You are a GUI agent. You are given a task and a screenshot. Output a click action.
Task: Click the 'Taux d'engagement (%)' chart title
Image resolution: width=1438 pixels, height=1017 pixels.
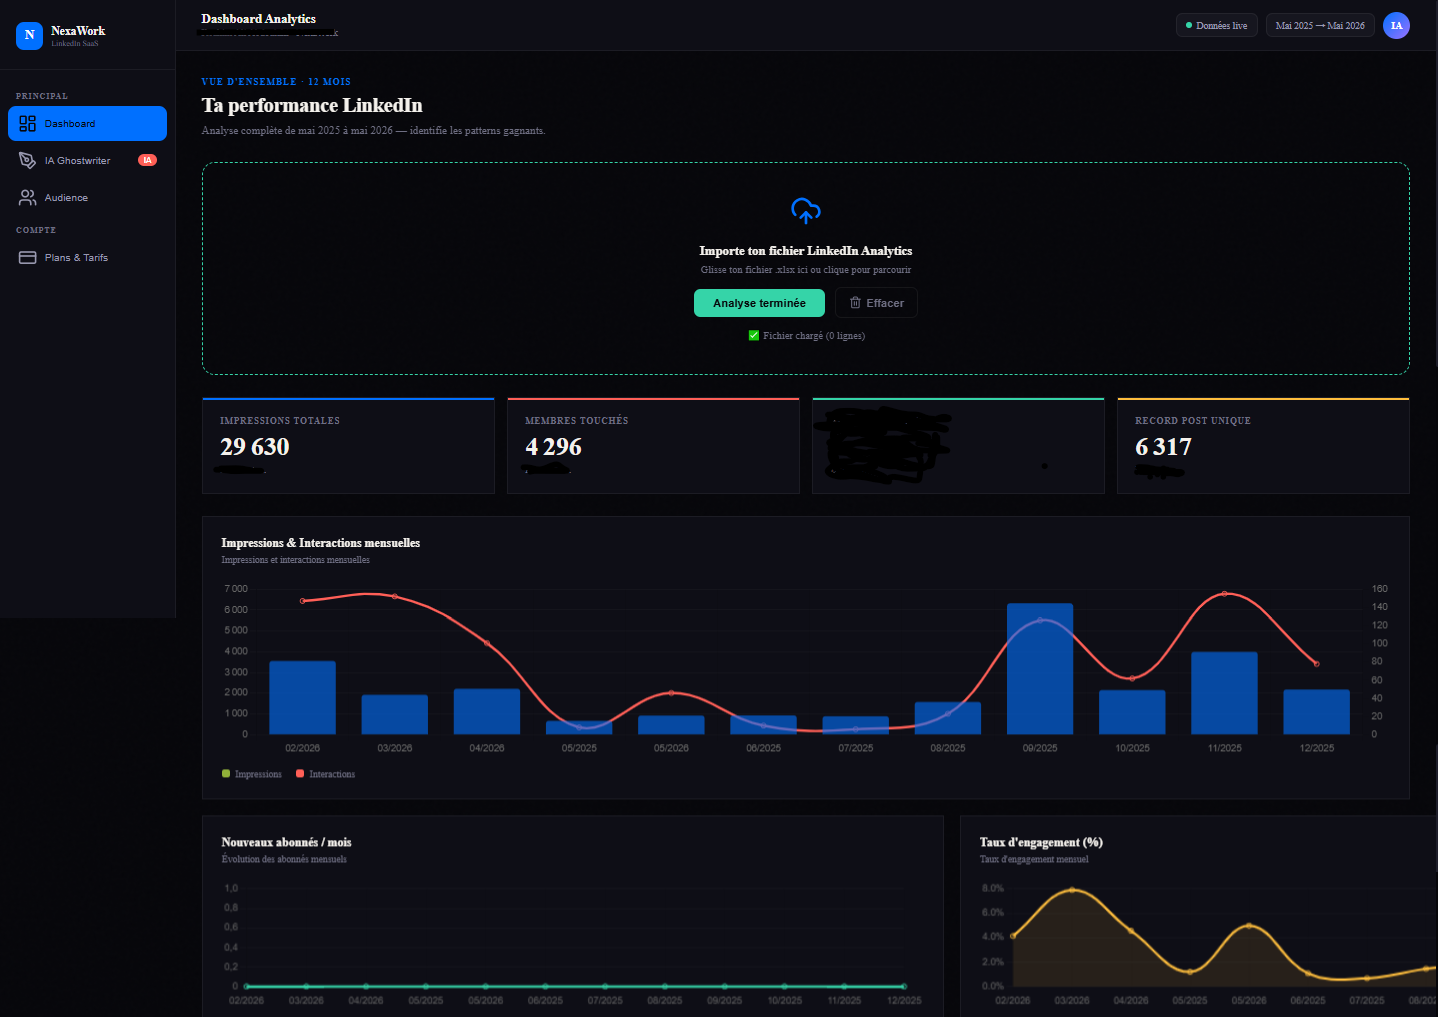tap(1041, 842)
